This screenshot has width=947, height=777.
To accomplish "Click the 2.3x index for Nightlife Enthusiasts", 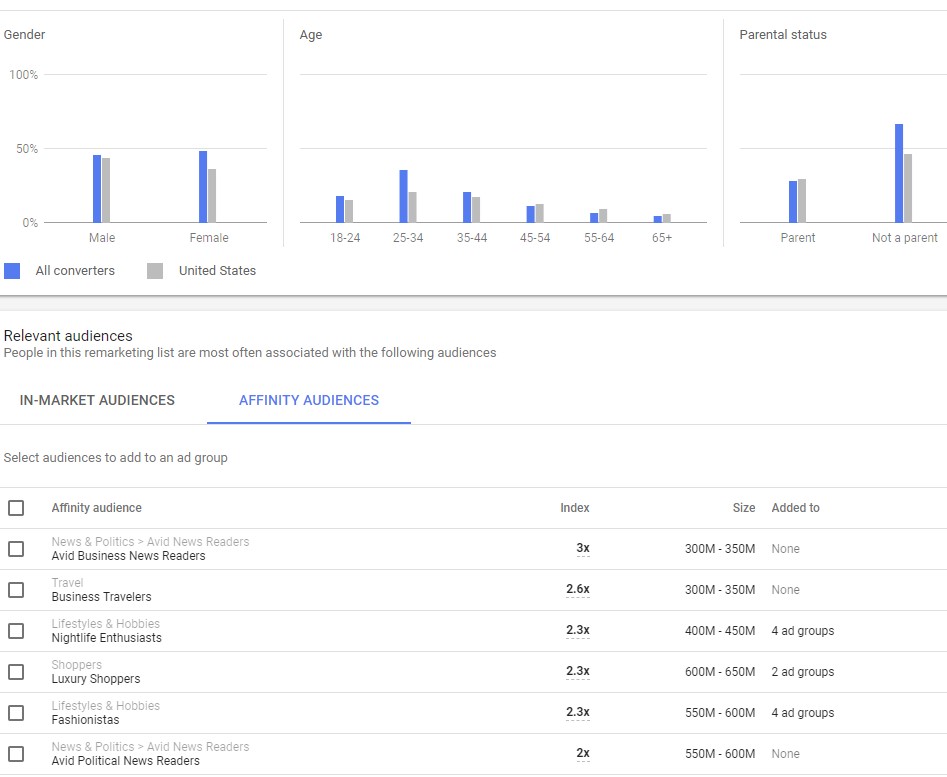I will click(x=578, y=630).
